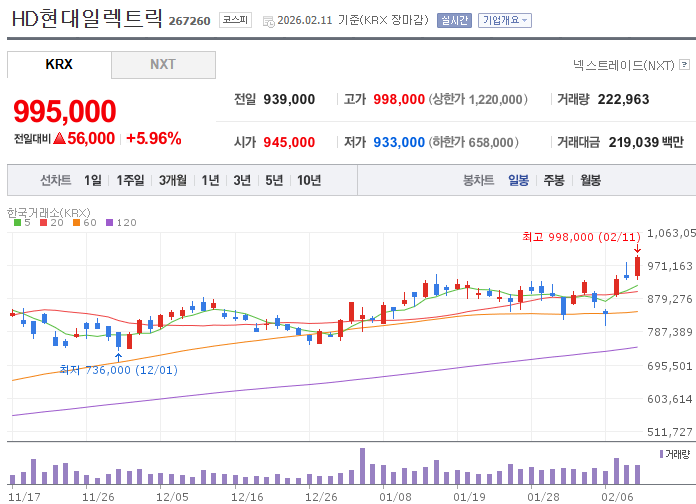Click the low price value 933,000

[x=399, y=143]
